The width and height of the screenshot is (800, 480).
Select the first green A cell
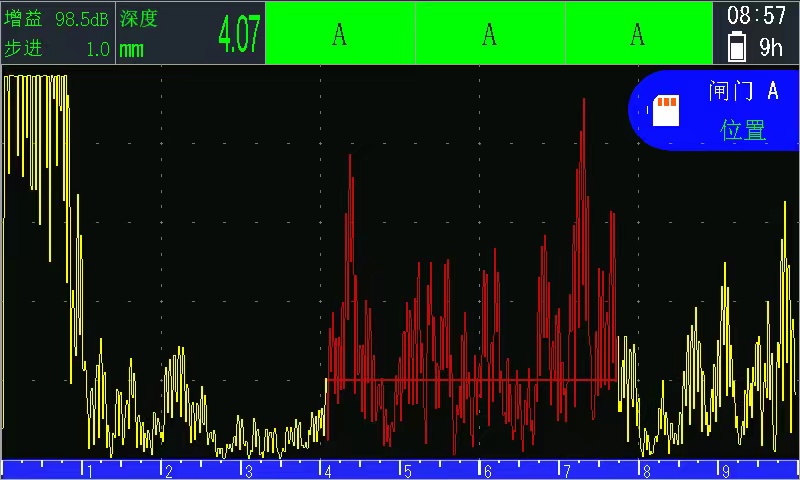coord(340,34)
